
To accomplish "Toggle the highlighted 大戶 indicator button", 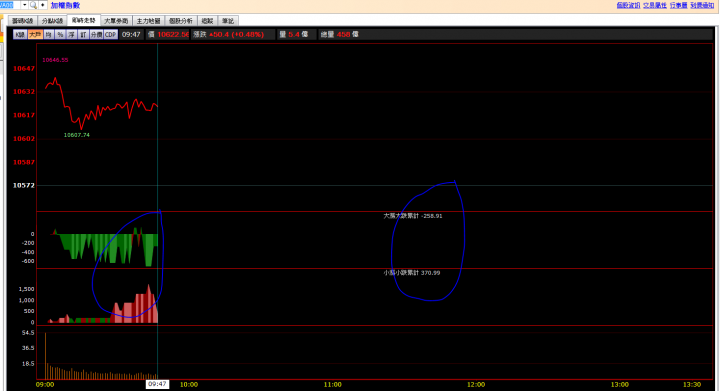I will [35, 34].
